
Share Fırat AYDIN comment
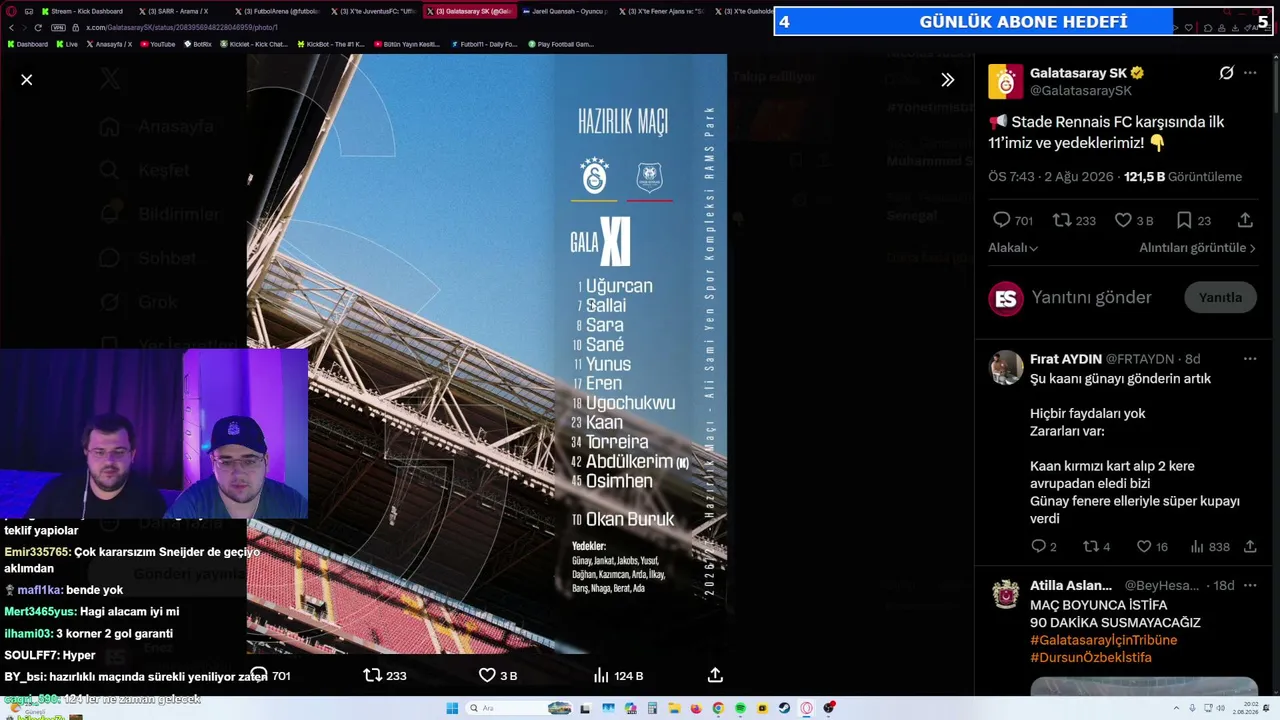(x=1250, y=547)
